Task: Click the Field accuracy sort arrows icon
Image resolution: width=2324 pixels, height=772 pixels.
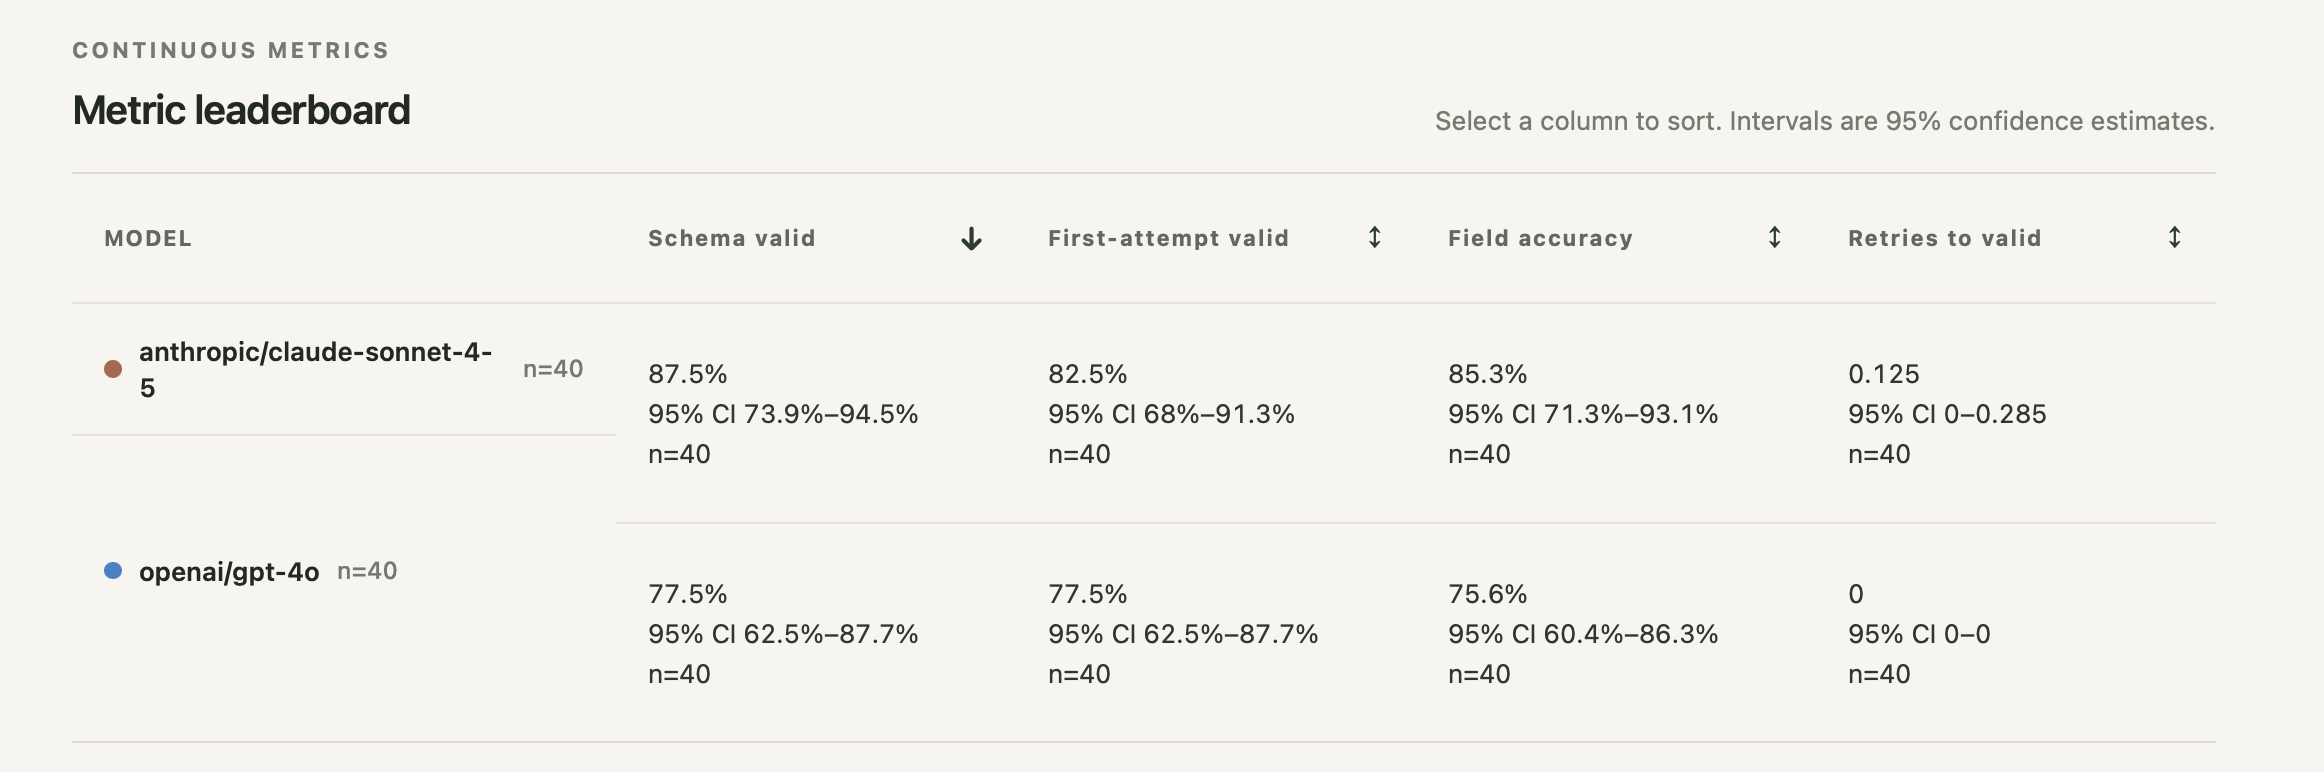Action: pyautogui.click(x=1775, y=238)
